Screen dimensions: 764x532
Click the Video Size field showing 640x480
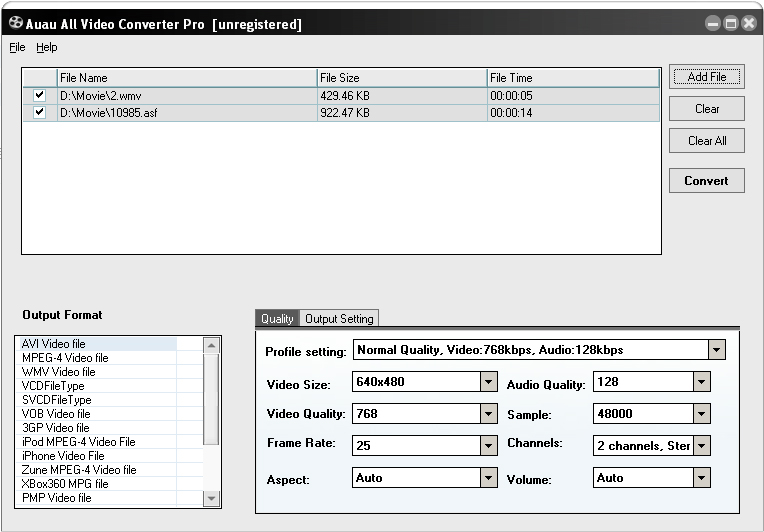point(416,382)
